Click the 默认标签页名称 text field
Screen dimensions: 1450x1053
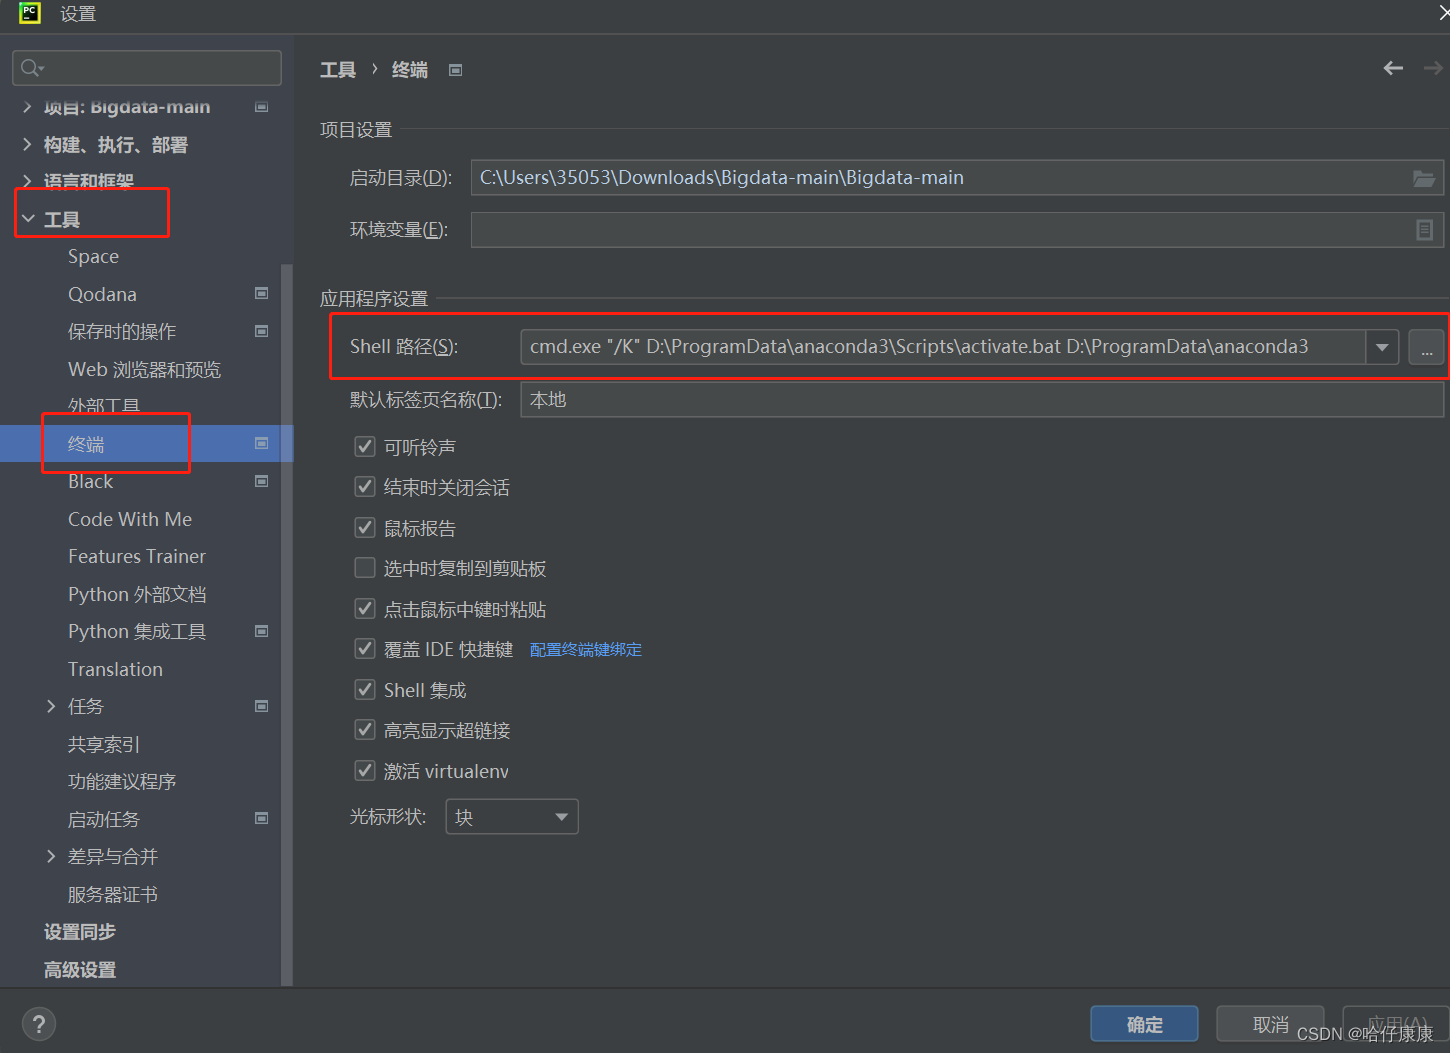coord(982,400)
